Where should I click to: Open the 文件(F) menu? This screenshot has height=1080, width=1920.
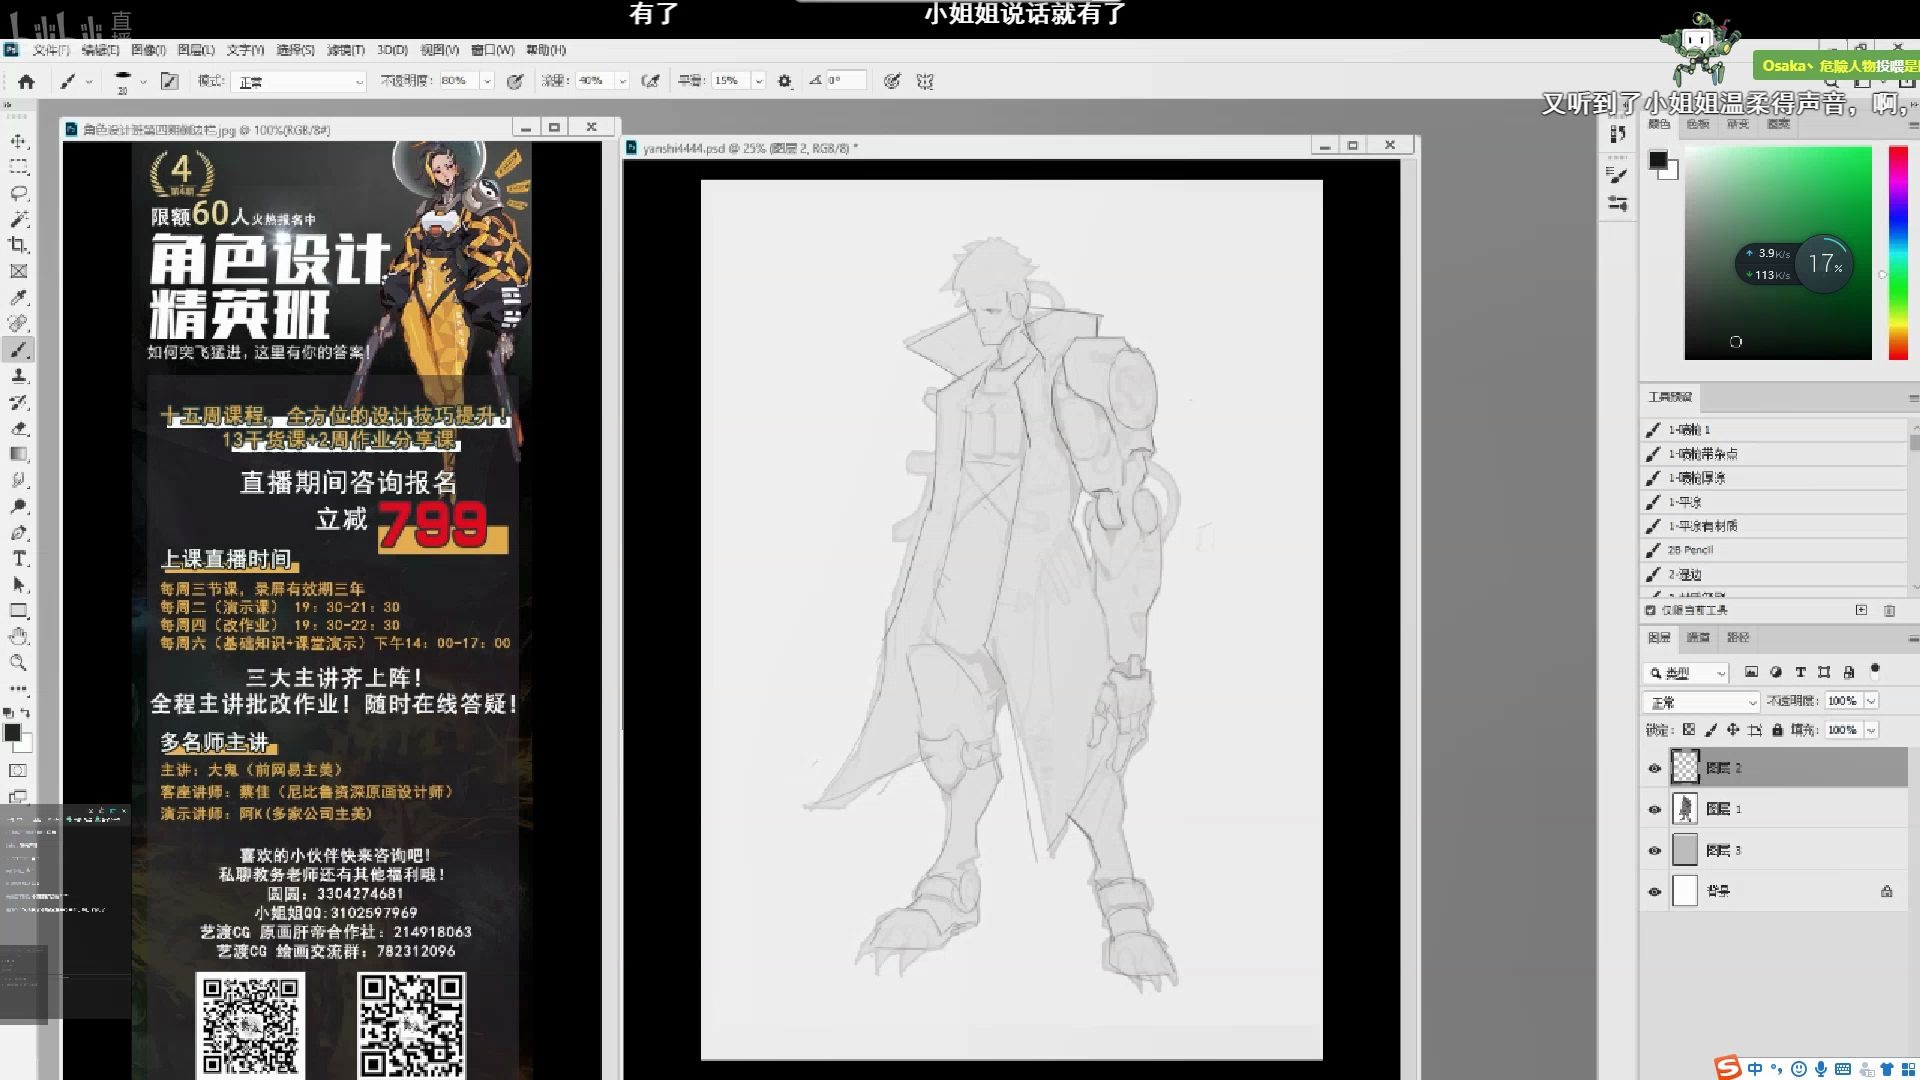[x=50, y=50]
